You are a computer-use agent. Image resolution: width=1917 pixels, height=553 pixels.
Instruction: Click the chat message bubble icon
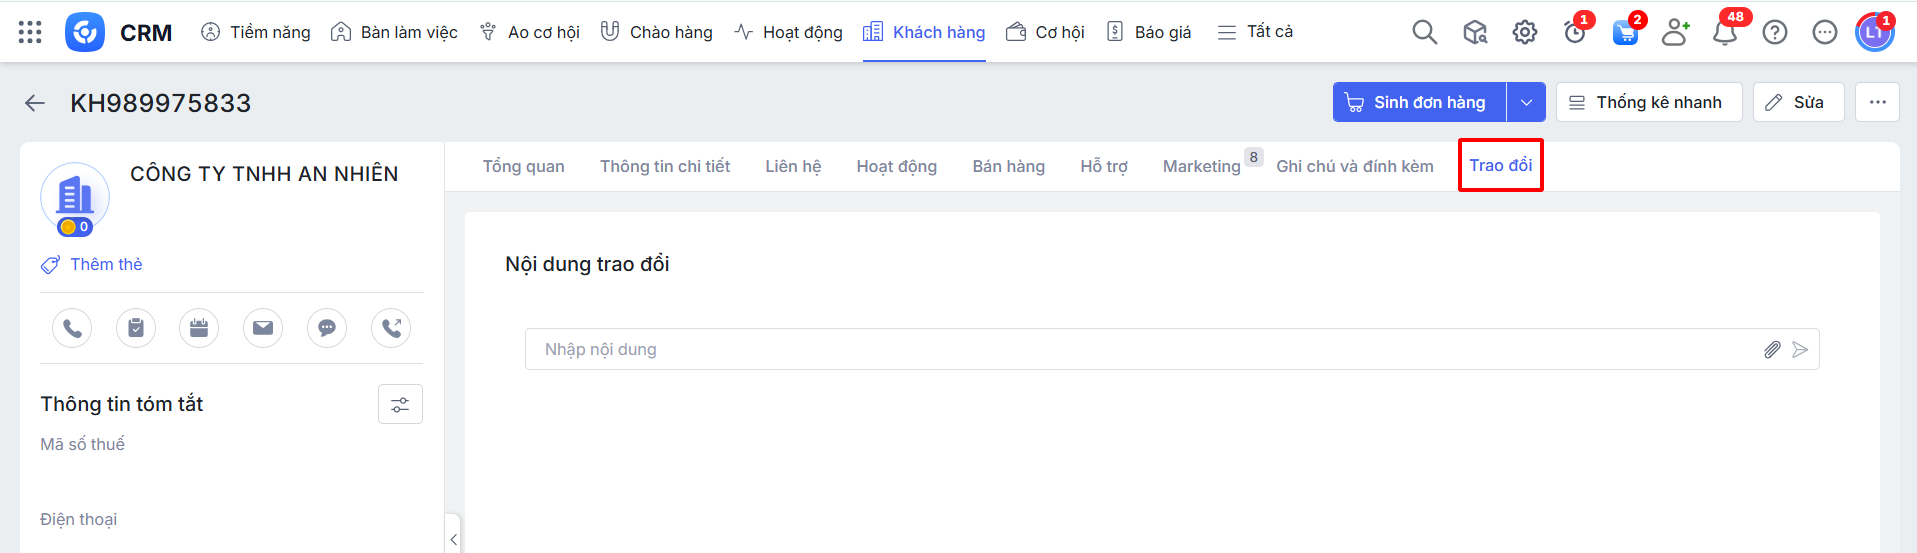click(x=327, y=328)
